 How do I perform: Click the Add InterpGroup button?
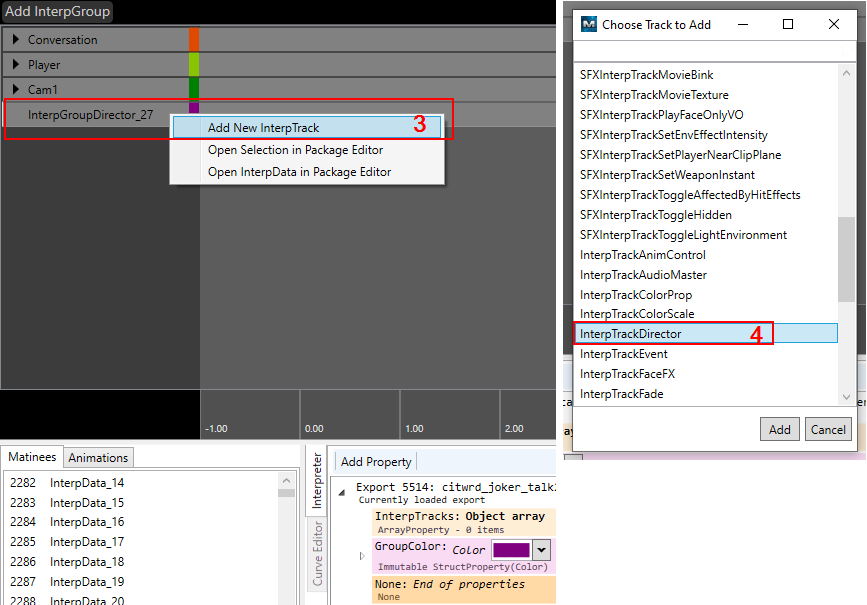58,11
